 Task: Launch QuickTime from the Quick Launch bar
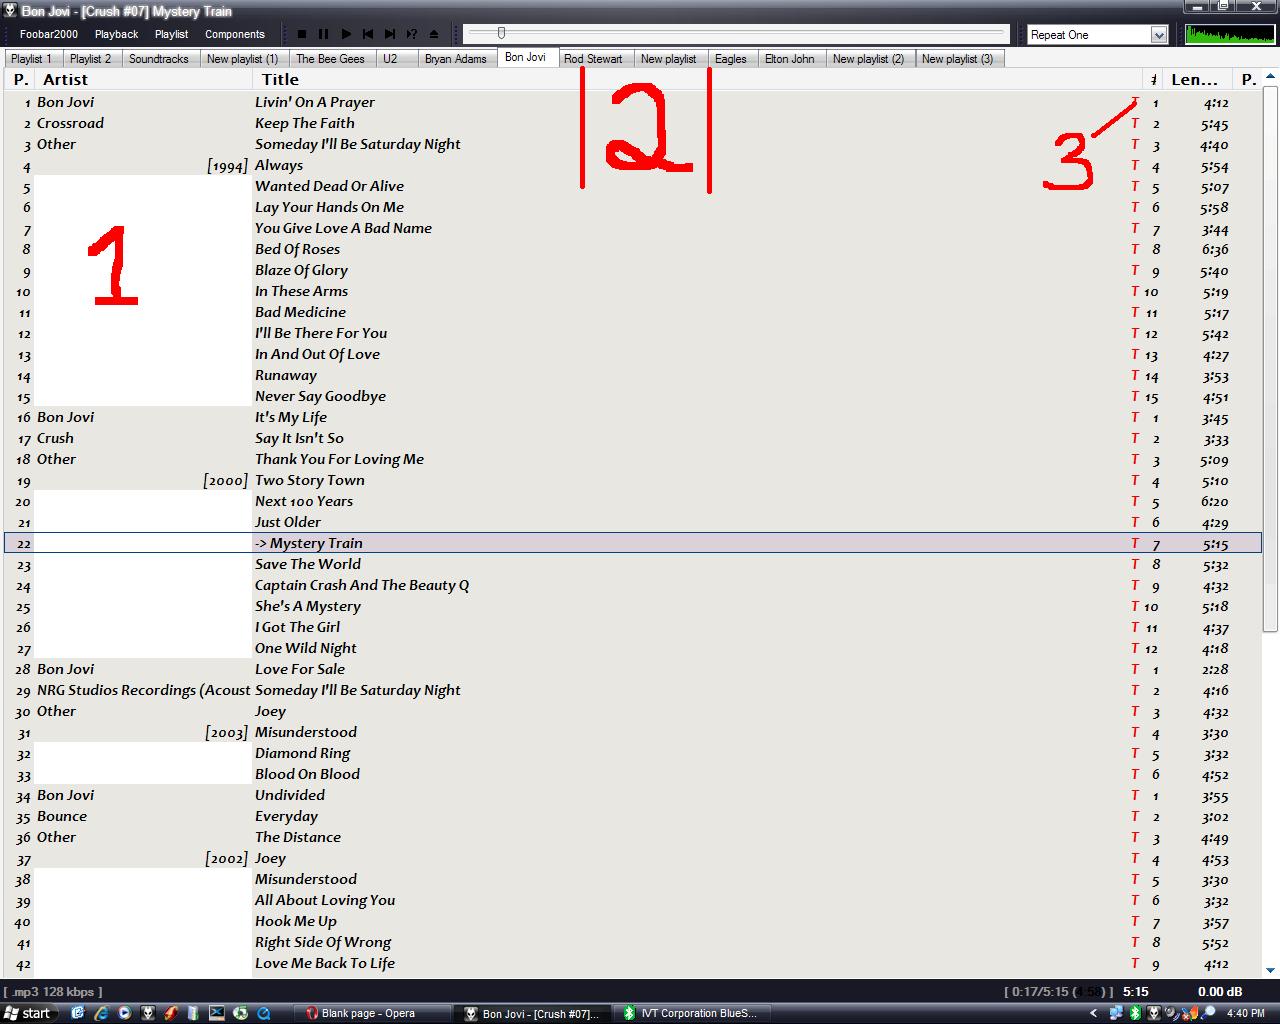264,1013
